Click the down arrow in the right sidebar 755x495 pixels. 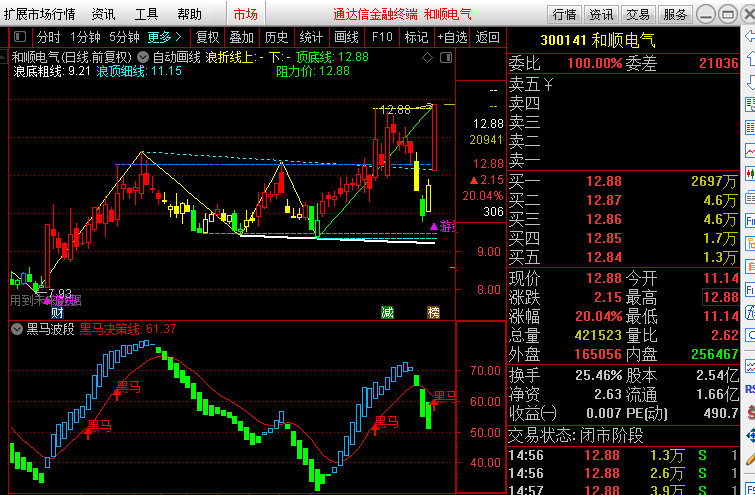(x=750, y=82)
